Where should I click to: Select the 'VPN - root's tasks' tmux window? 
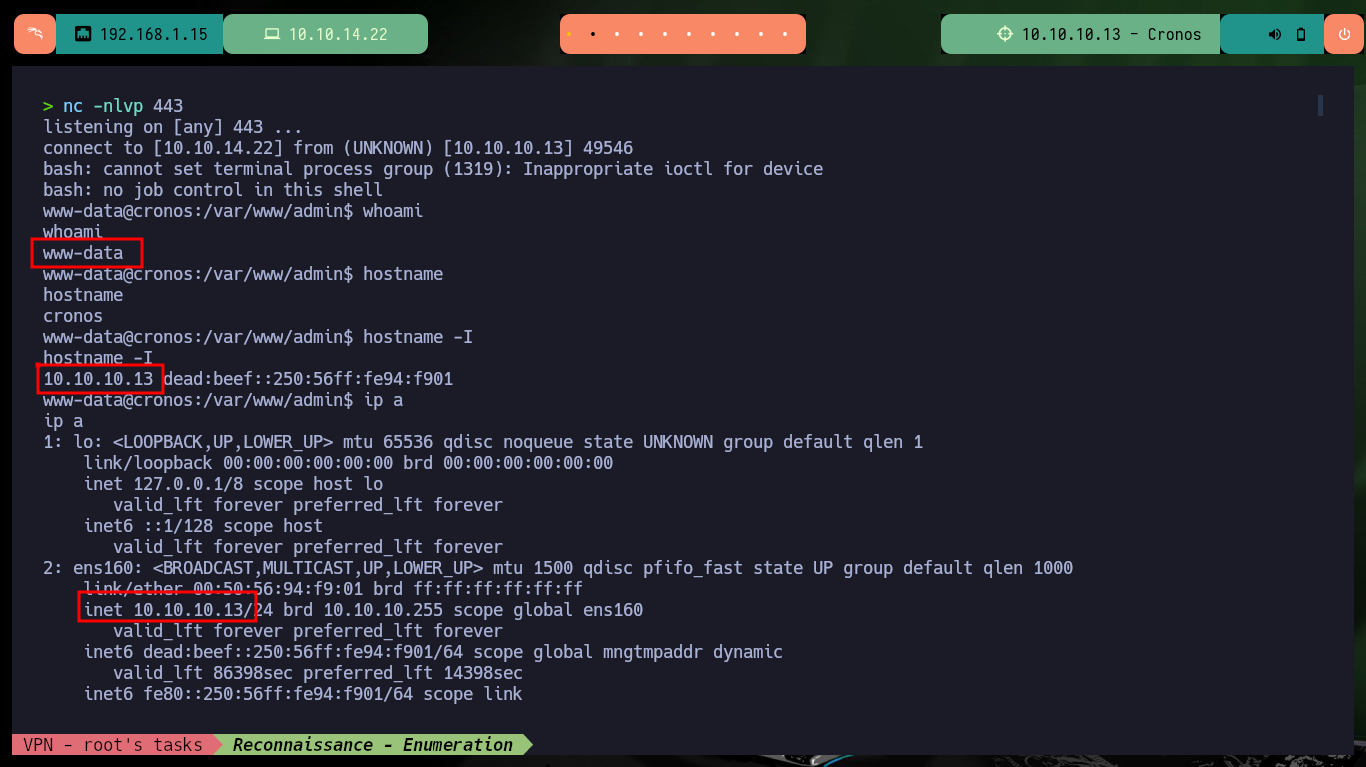coord(112,745)
